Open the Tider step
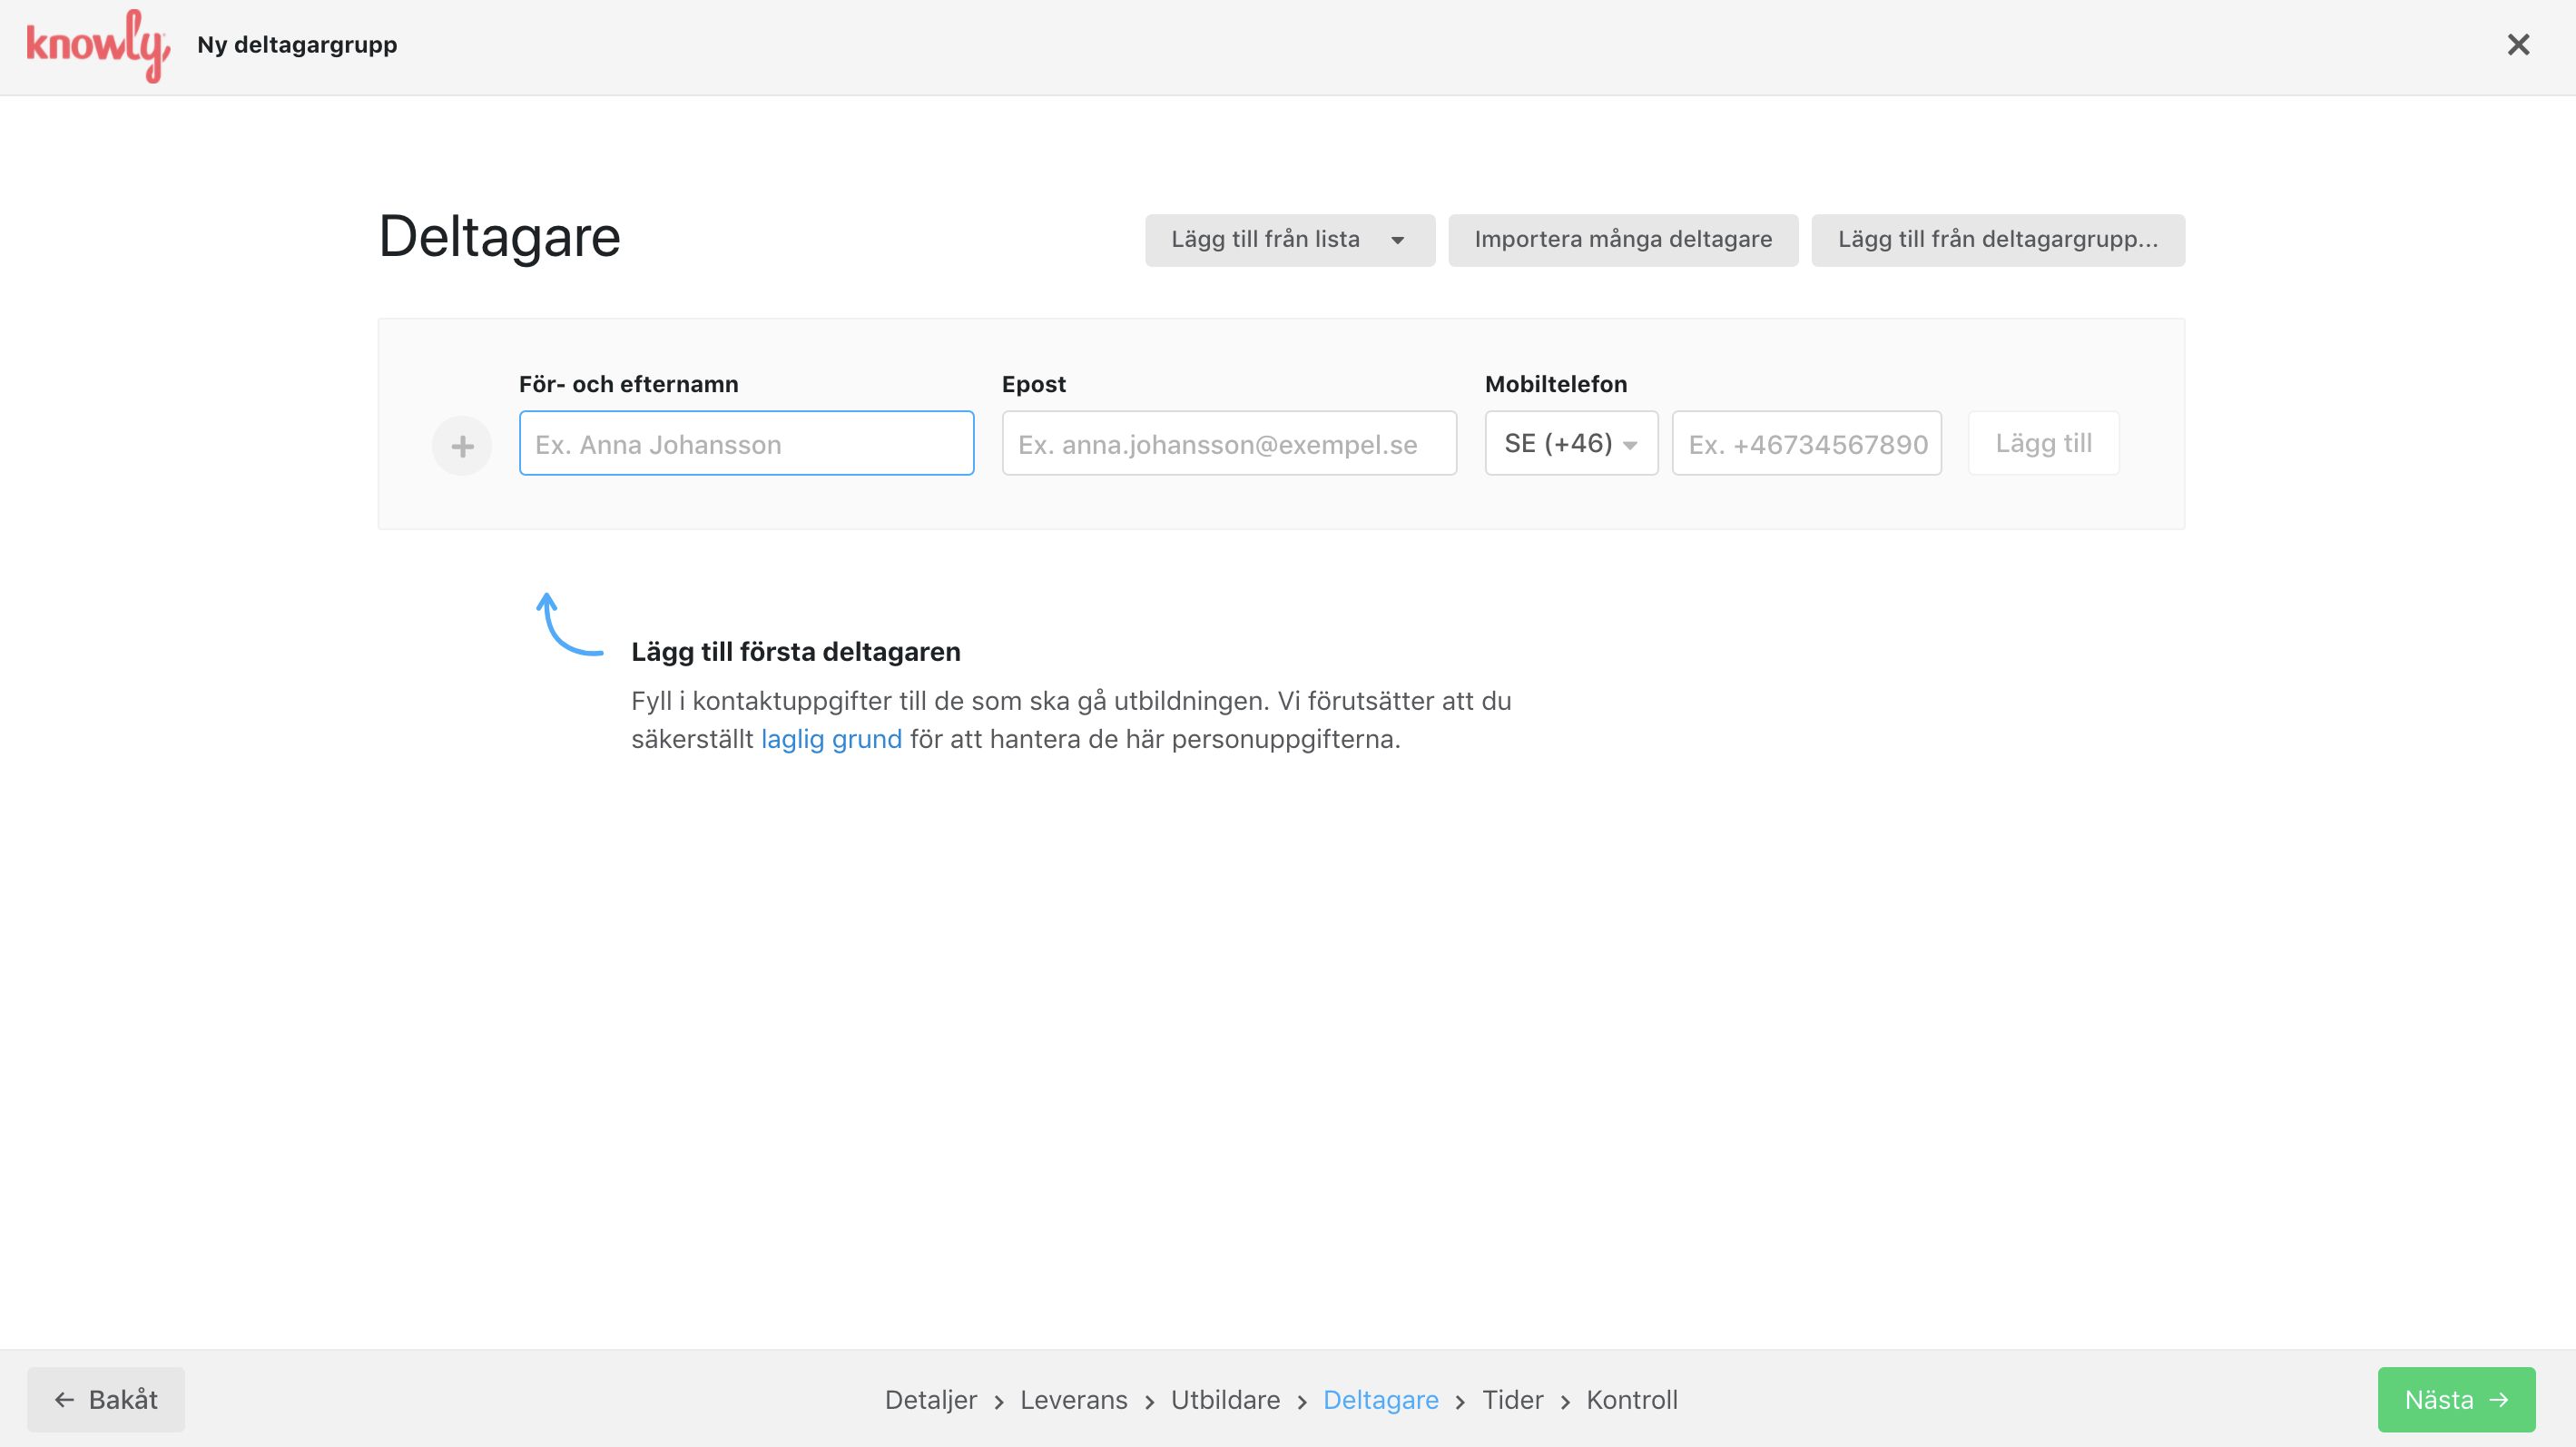Screen dimensions: 2576x1447 (x=1512, y=1400)
